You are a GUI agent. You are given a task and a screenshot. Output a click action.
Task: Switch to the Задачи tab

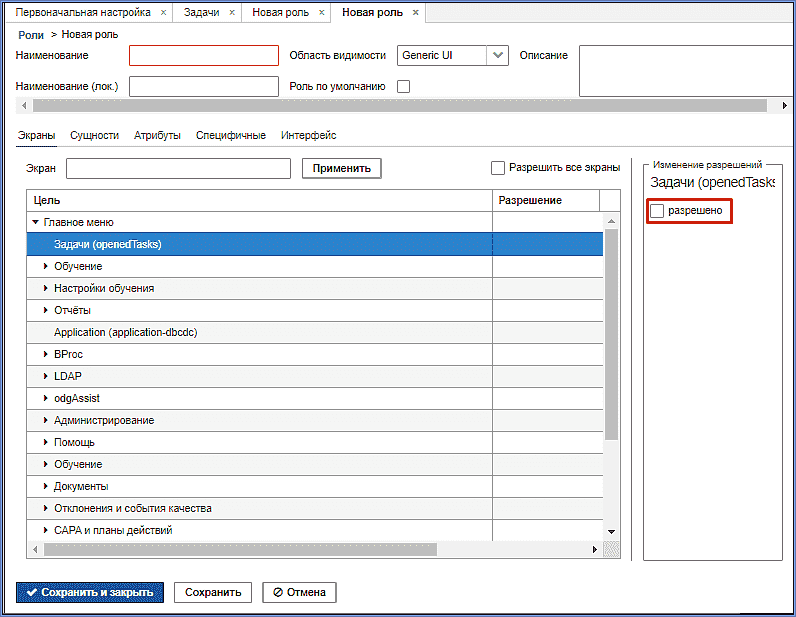point(202,12)
